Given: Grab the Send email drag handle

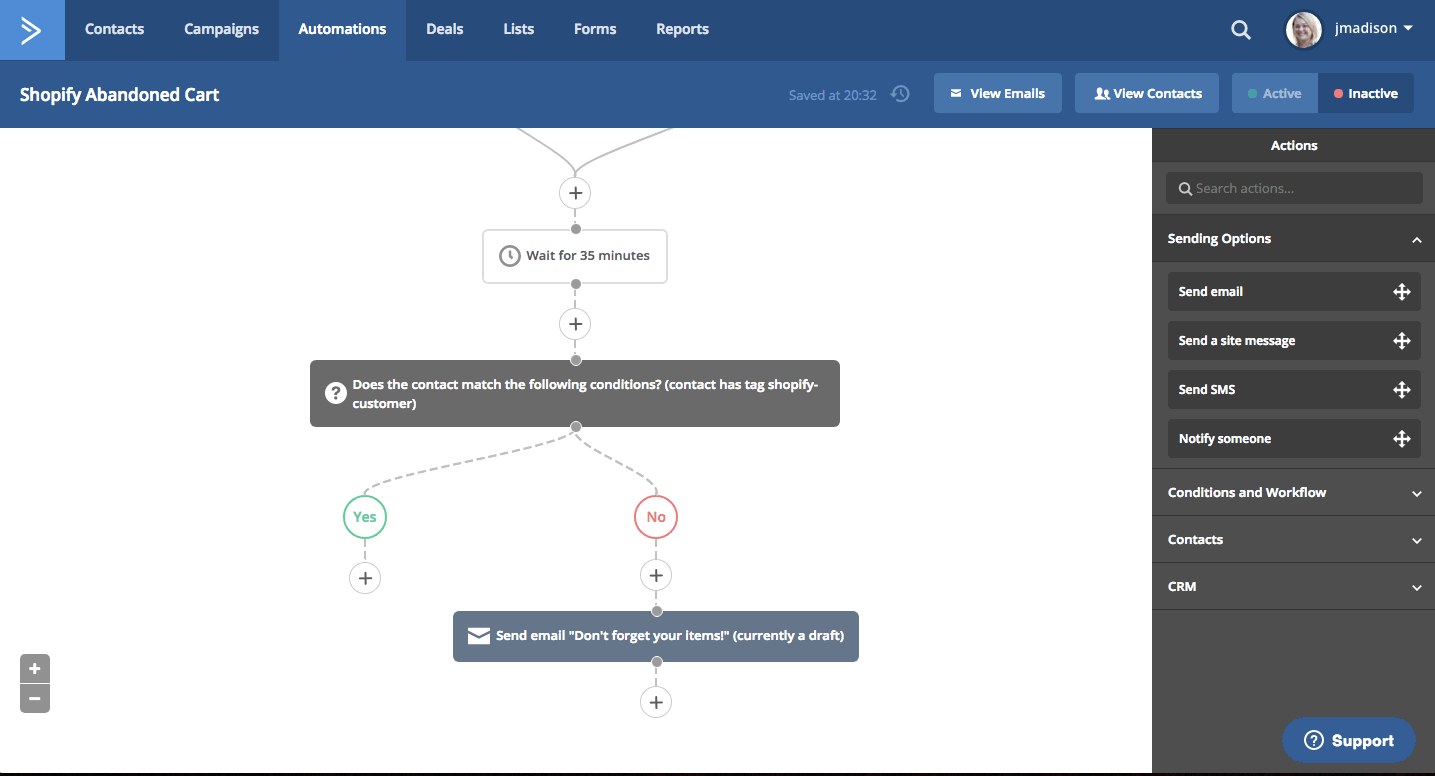Looking at the screenshot, I should tap(1401, 292).
